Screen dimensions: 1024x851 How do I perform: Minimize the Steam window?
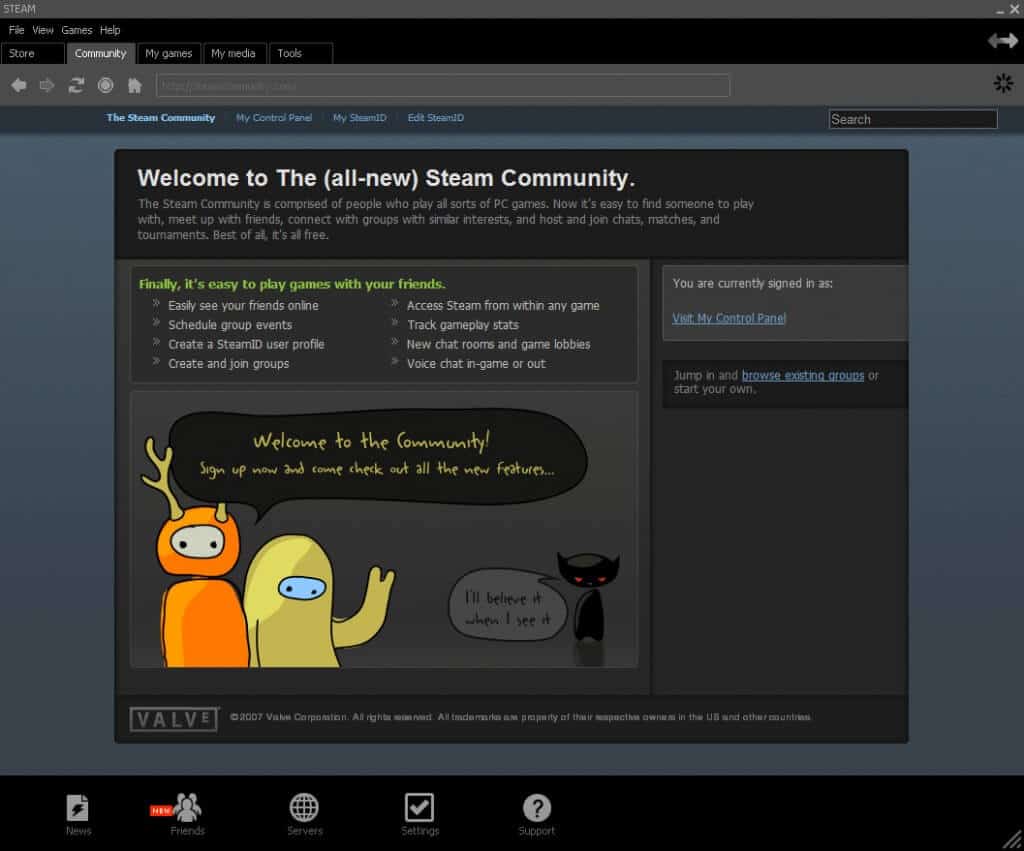point(1000,10)
